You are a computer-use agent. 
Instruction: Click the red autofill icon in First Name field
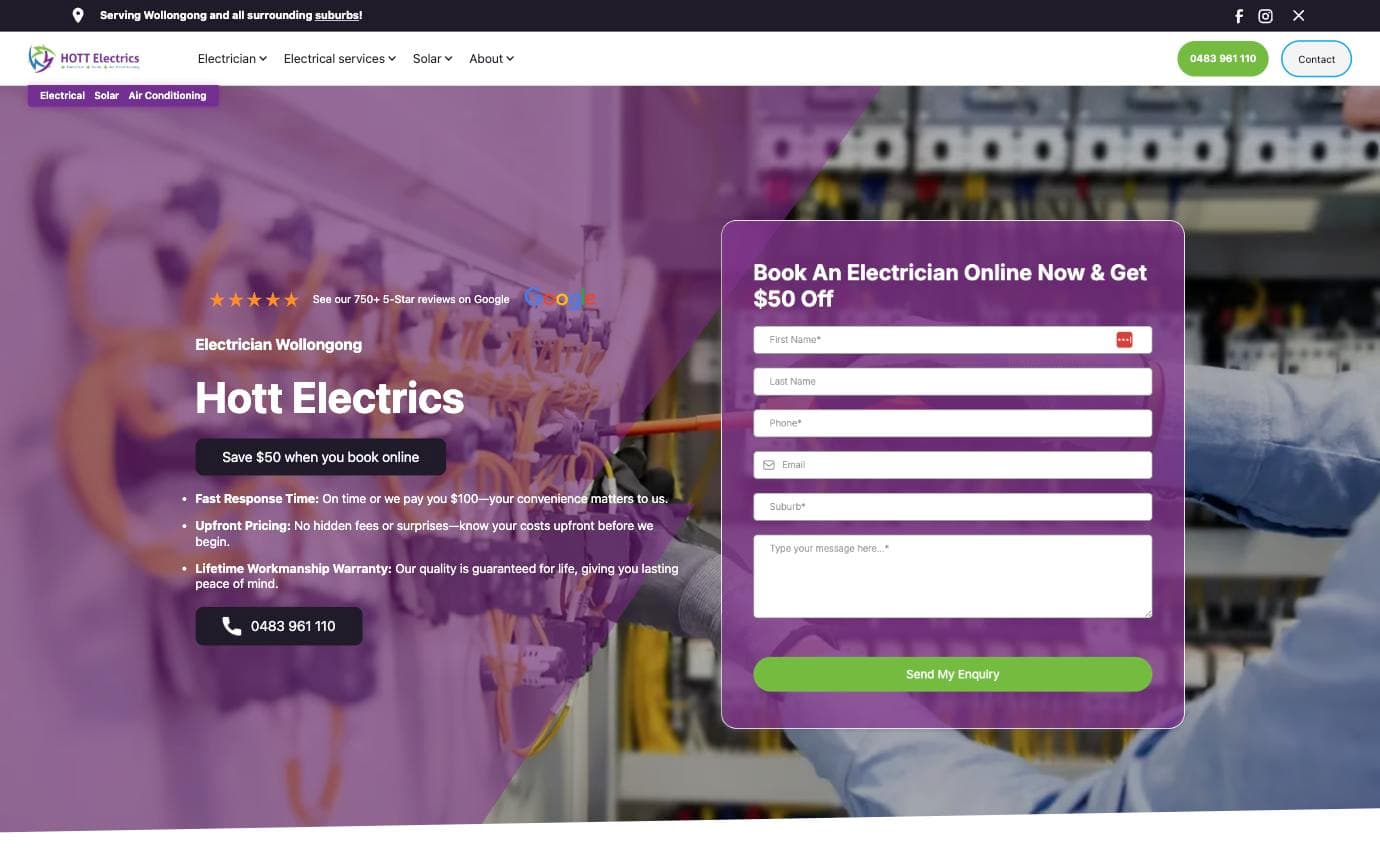pyautogui.click(x=1124, y=340)
